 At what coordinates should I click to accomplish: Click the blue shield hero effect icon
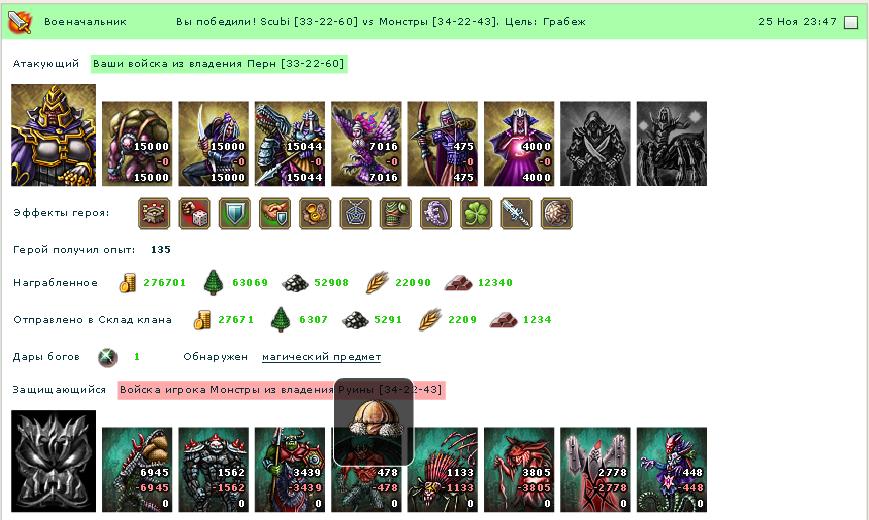234,213
